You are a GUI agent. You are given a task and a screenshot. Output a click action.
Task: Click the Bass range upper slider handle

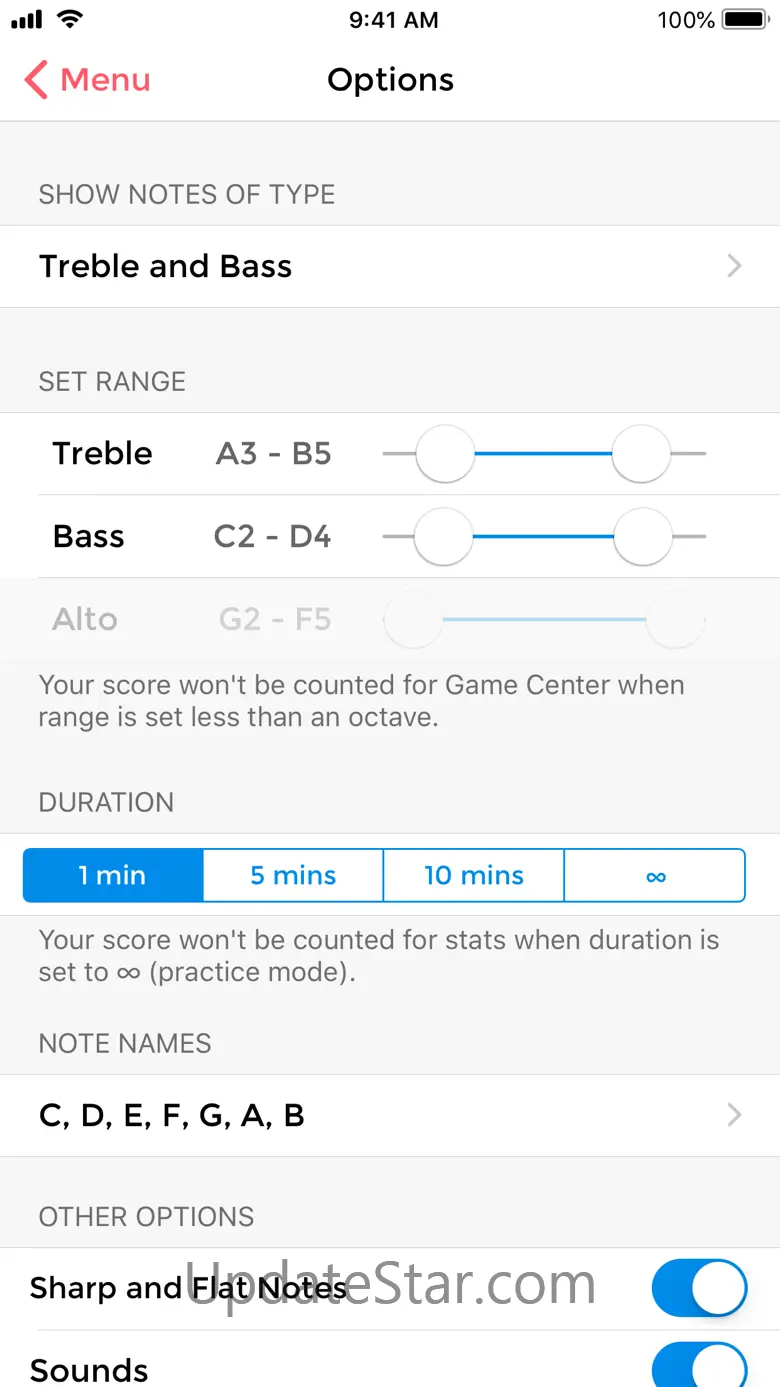643,537
